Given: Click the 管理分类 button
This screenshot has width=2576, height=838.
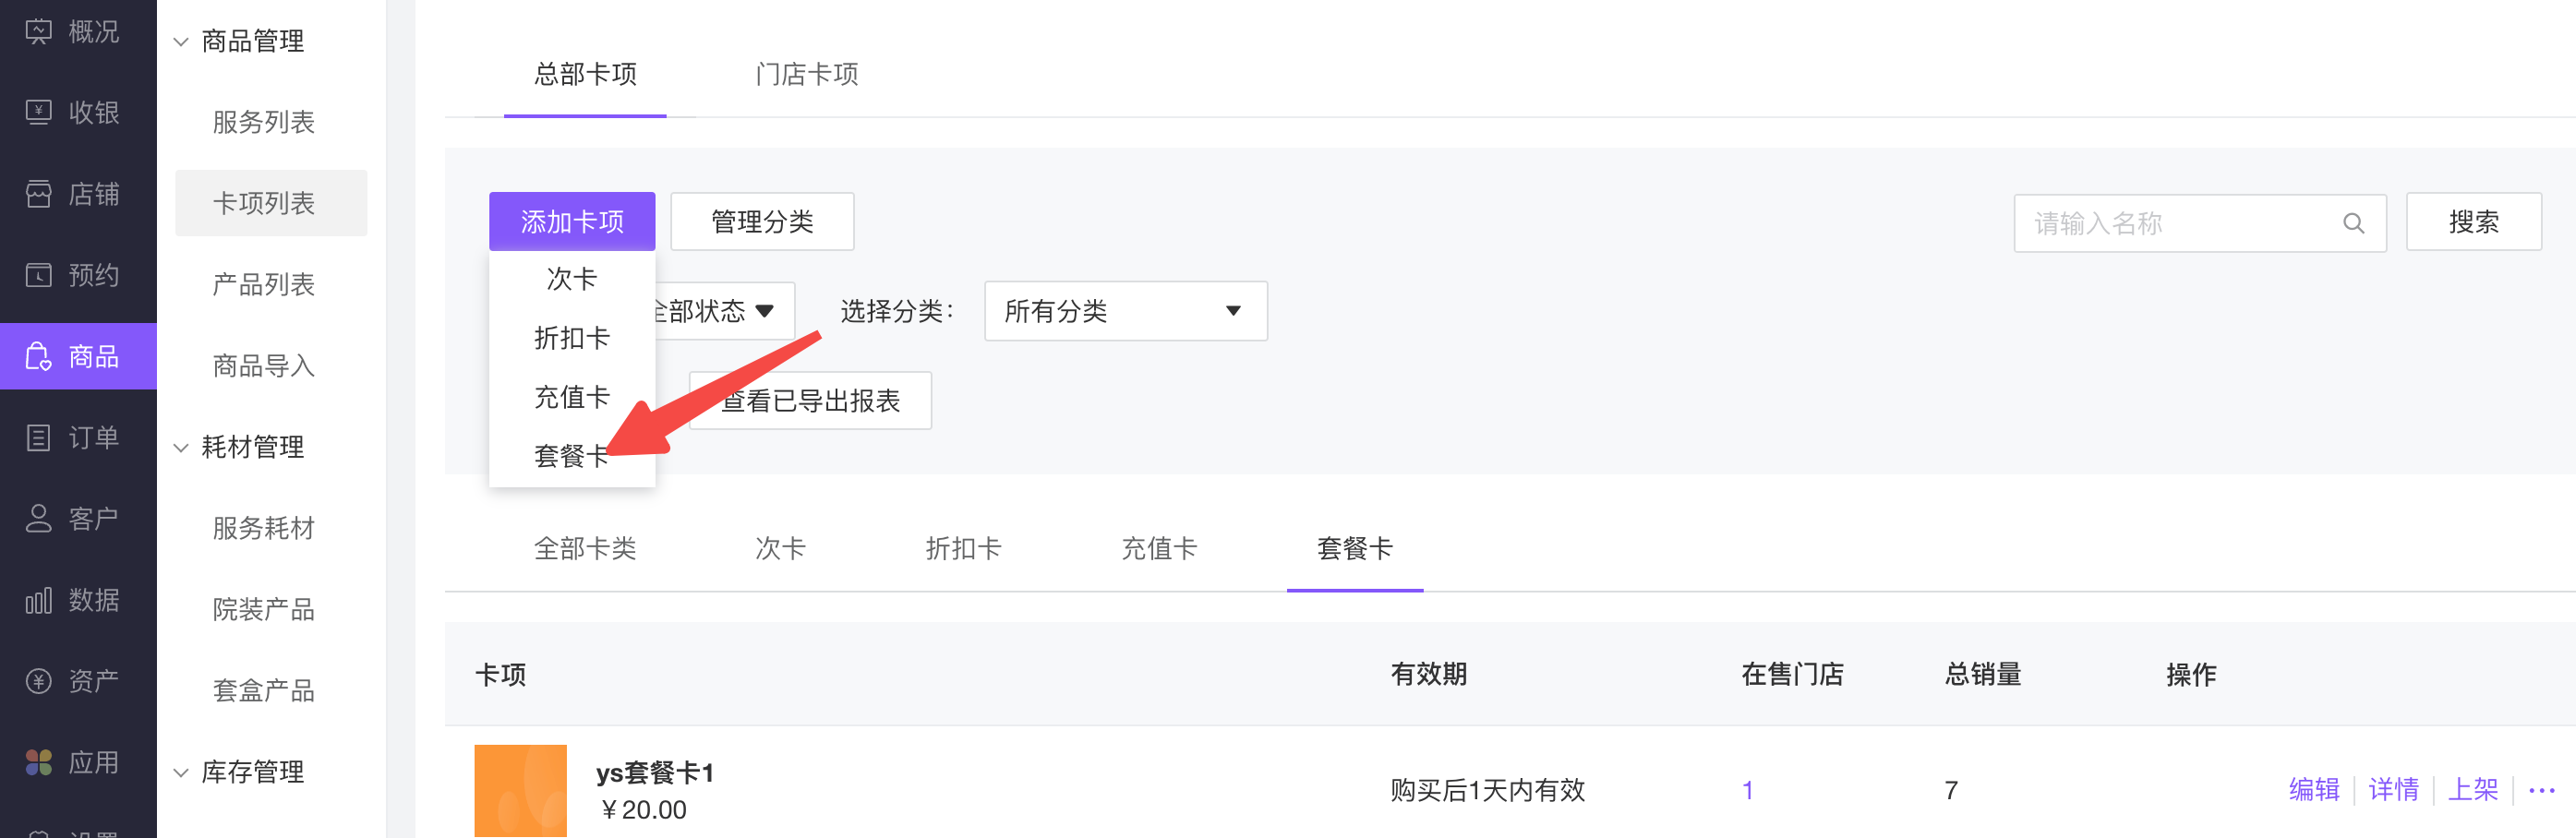Looking at the screenshot, I should click(x=762, y=221).
